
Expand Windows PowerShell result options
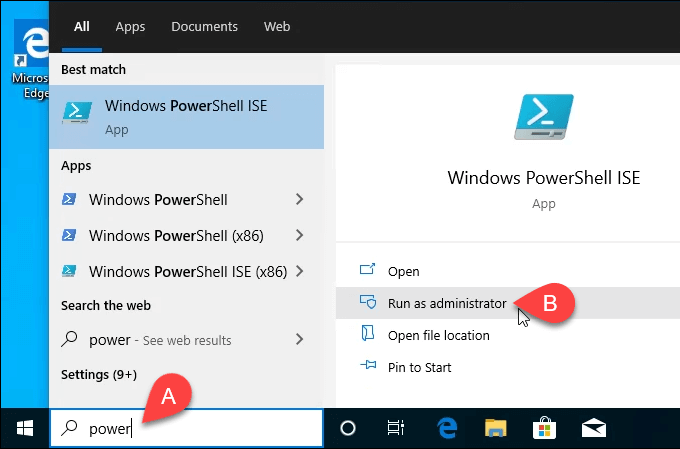pos(299,199)
